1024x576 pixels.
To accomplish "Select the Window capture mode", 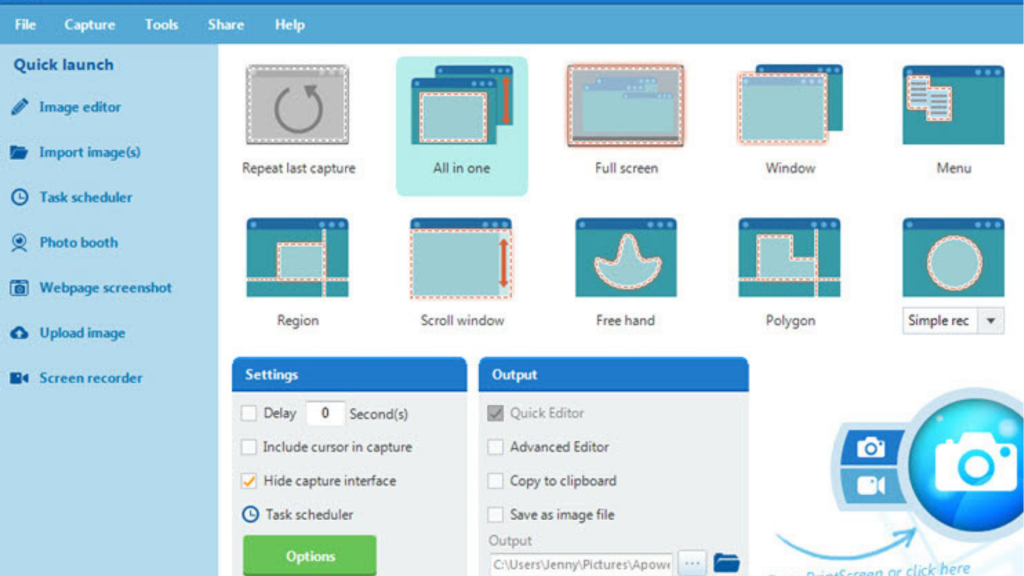I will [x=789, y=105].
